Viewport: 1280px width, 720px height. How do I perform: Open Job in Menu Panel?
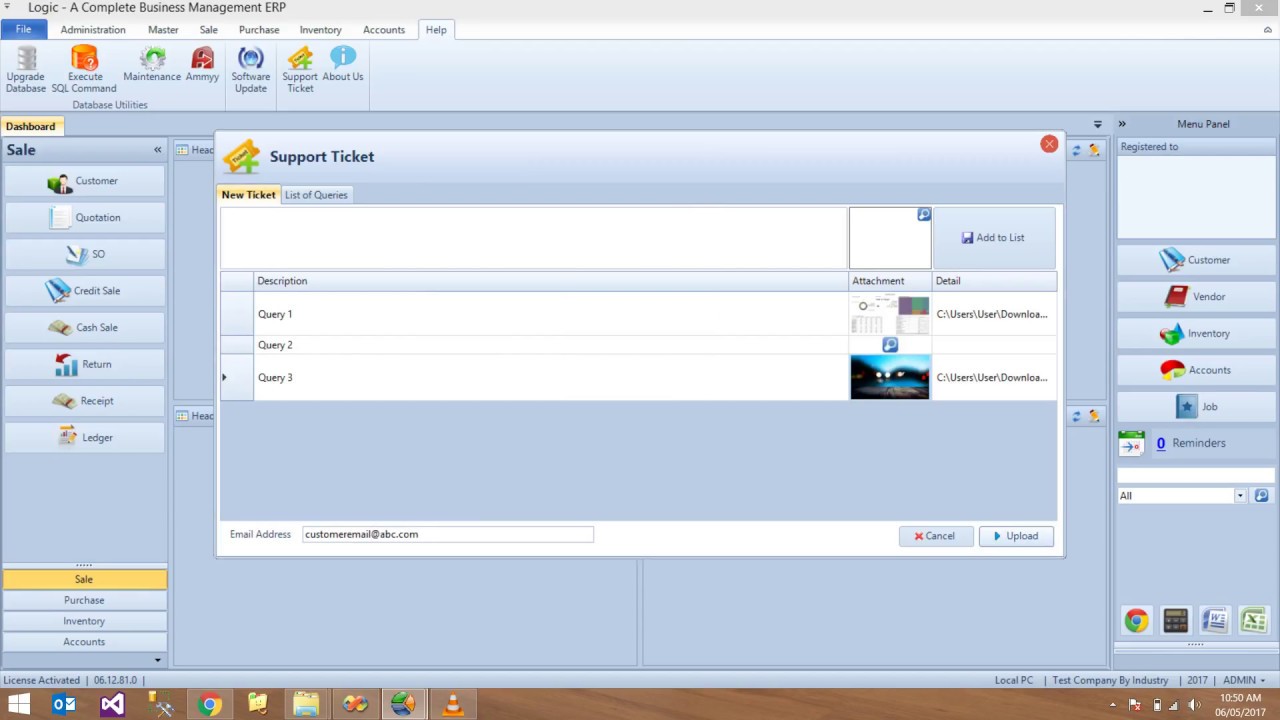pos(1196,407)
